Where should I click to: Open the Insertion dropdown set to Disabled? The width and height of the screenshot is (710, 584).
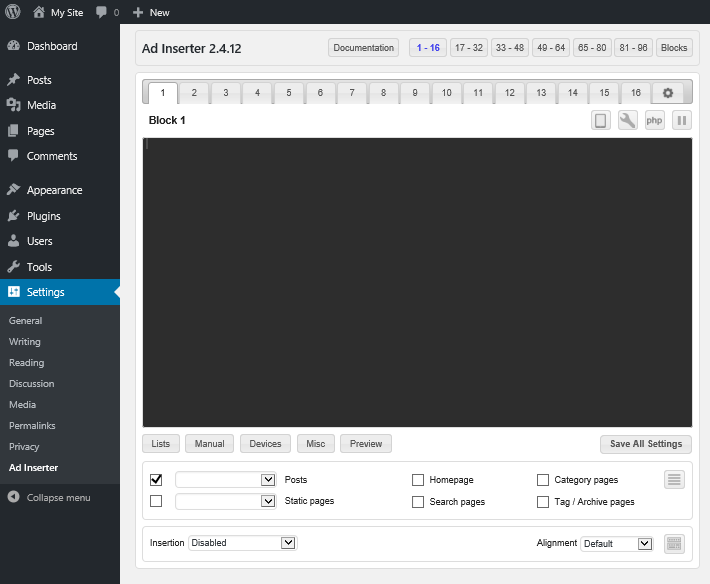tap(242, 543)
